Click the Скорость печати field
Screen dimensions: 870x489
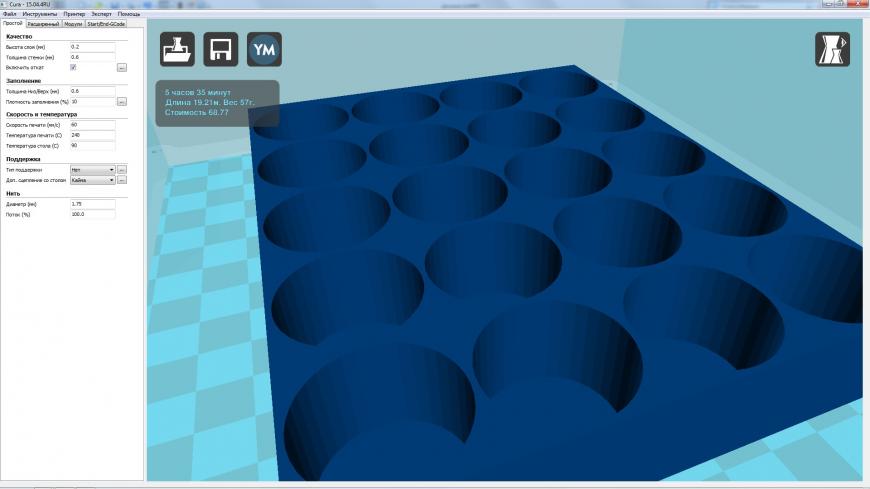pos(93,125)
